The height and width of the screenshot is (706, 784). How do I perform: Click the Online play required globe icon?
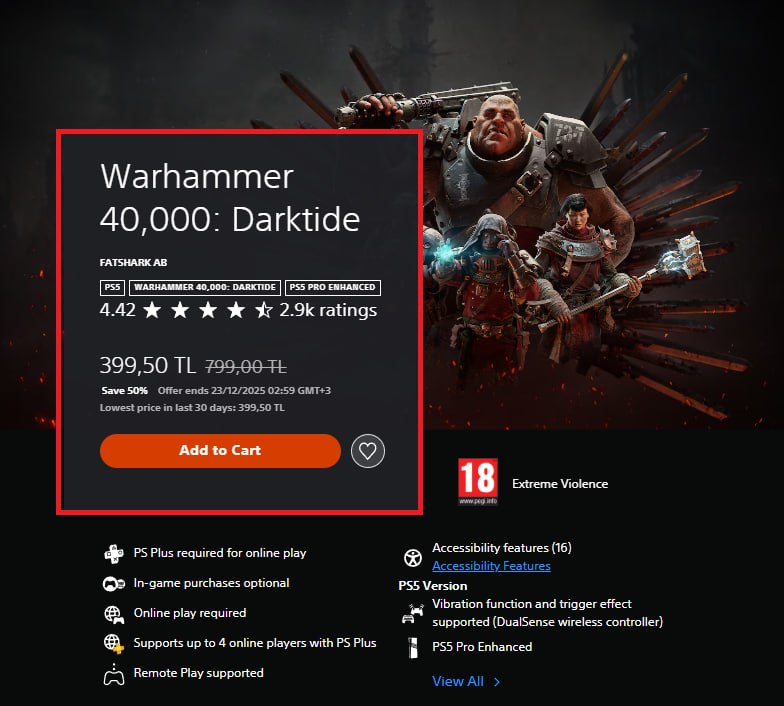click(114, 614)
